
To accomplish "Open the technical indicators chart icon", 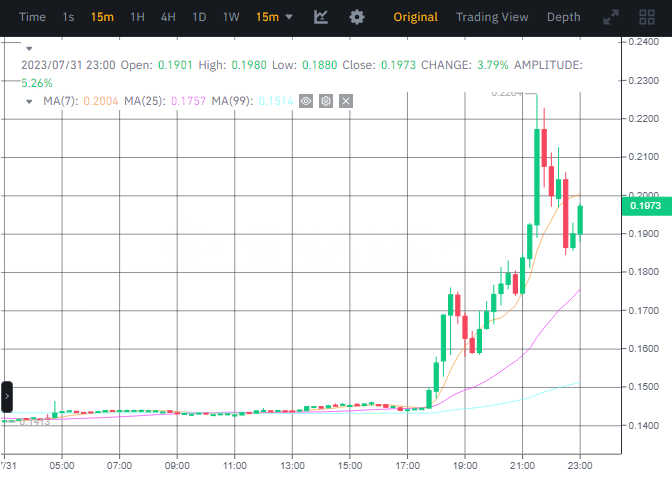I will pos(321,17).
